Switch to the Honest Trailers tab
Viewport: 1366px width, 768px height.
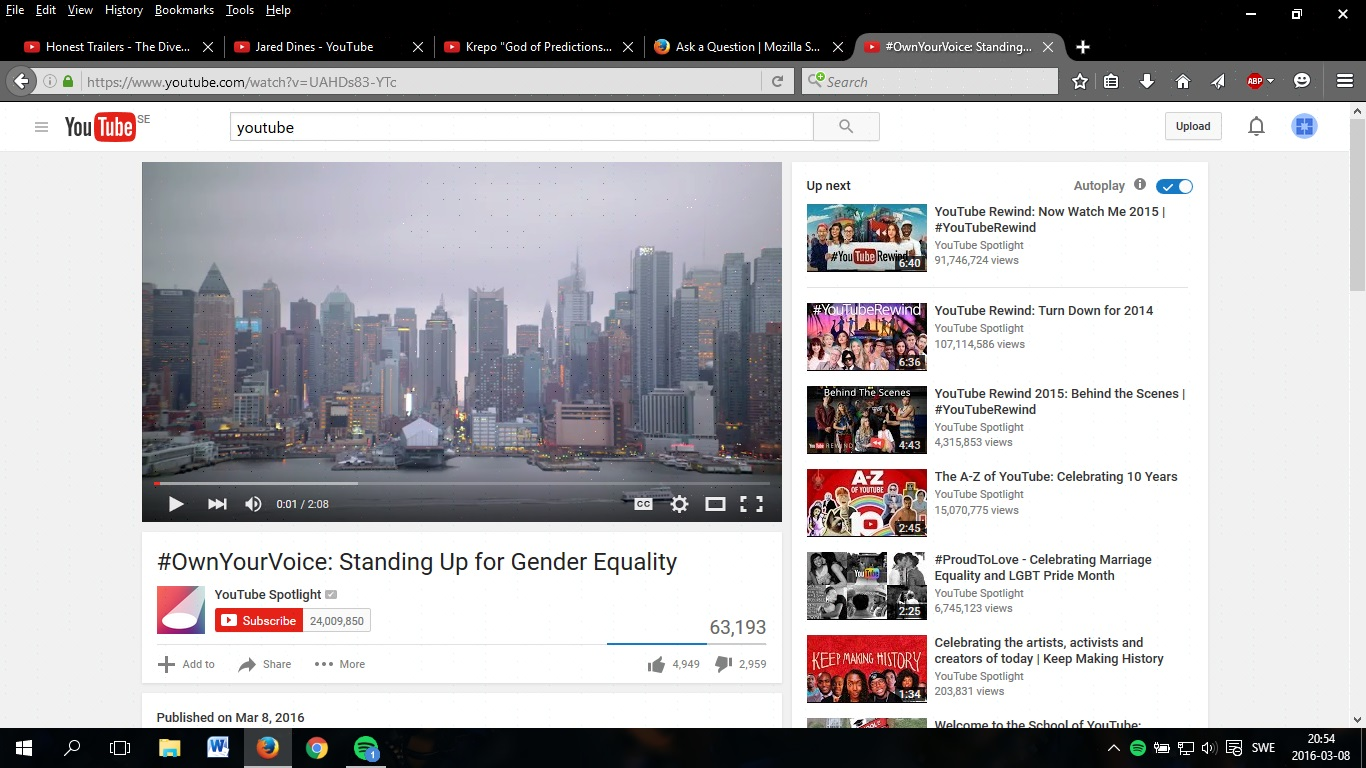pyautogui.click(x=118, y=47)
